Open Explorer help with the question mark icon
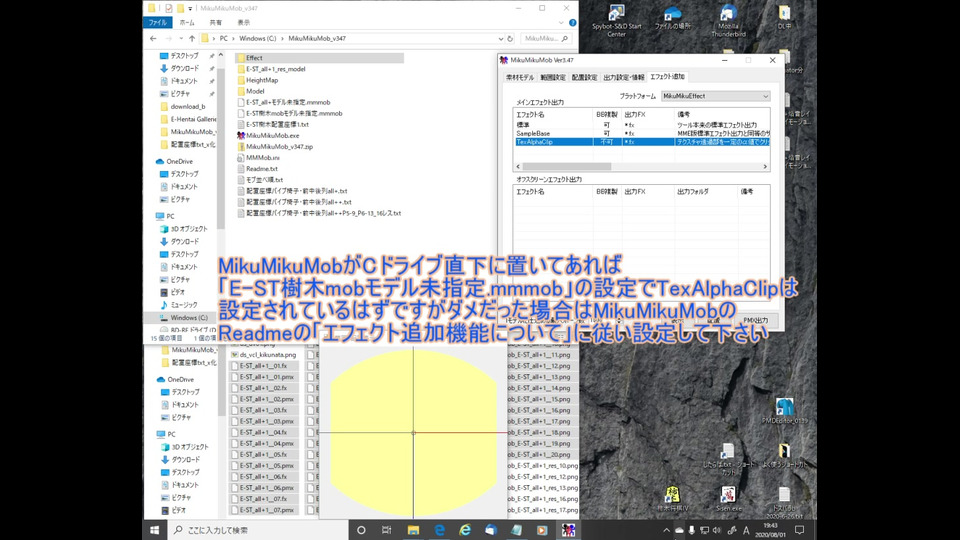The image size is (960, 540). [572, 23]
